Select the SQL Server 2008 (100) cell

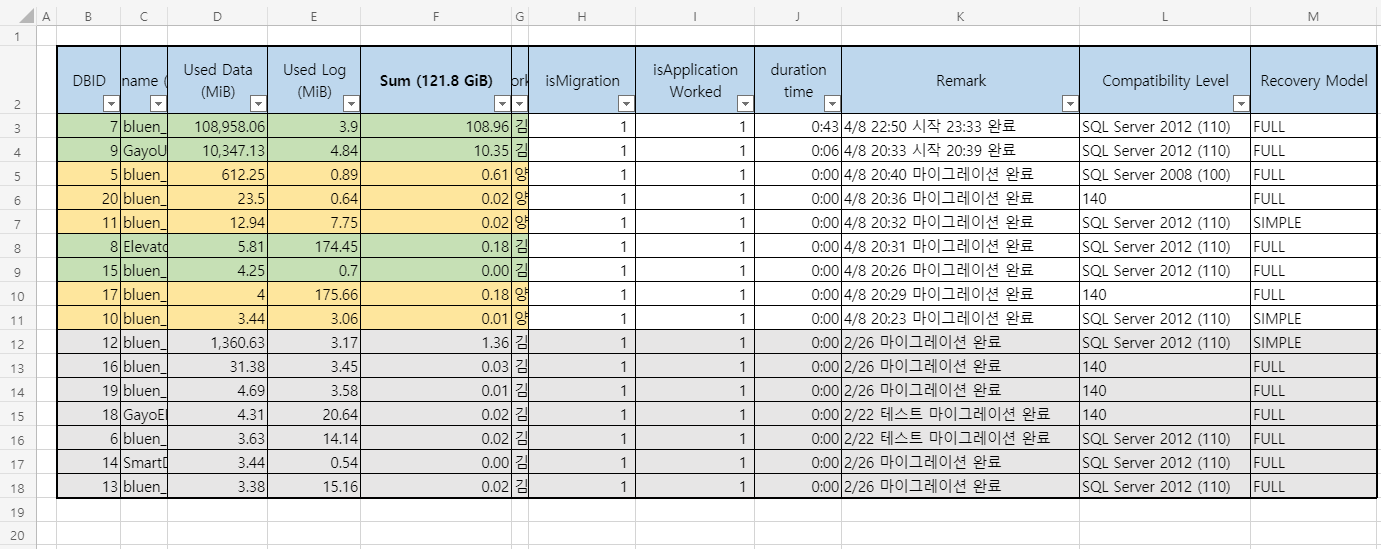[1164, 175]
